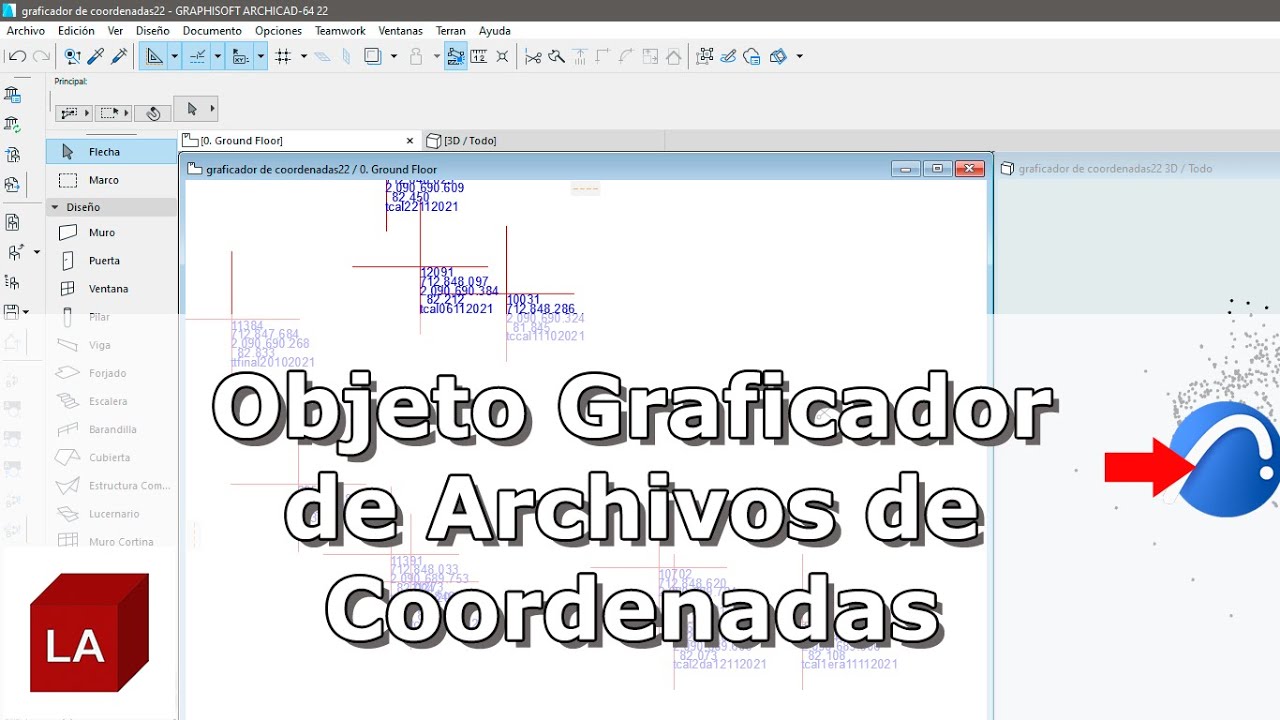This screenshot has height=720, width=1280.
Task: Select the Inject Parameters syringe
Action: coord(120,57)
